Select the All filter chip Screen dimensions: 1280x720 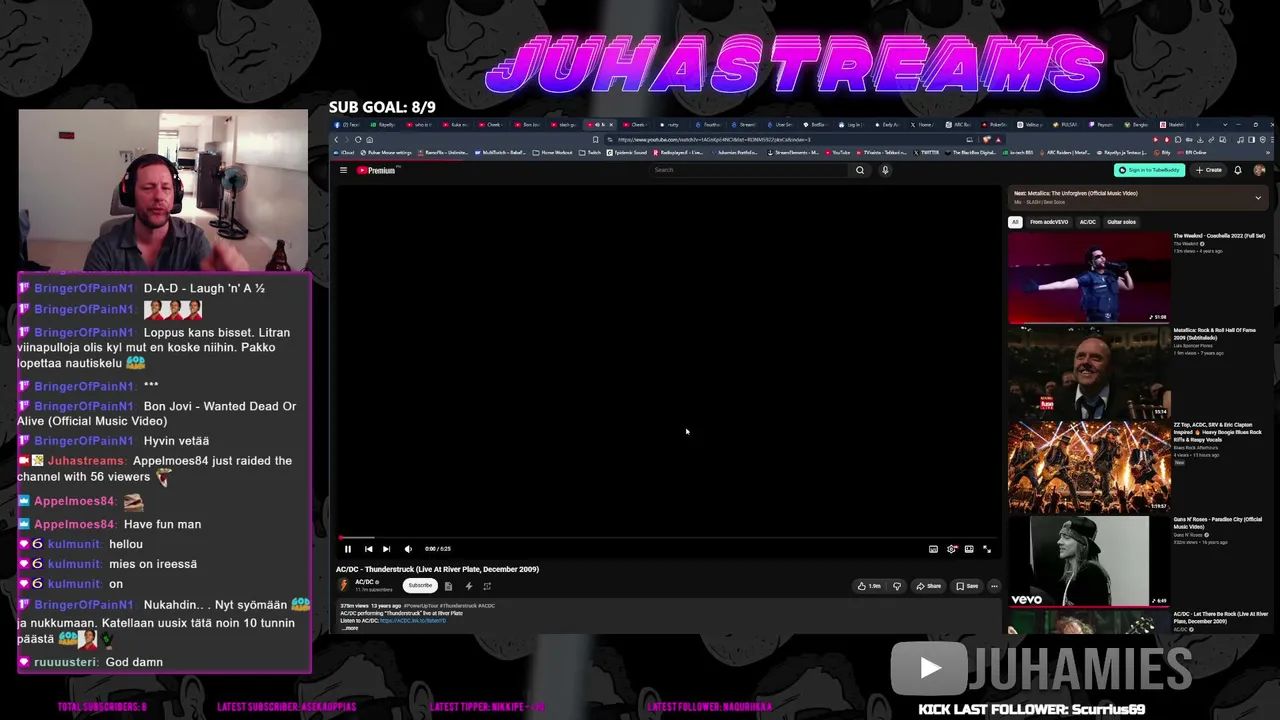coord(1015,222)
